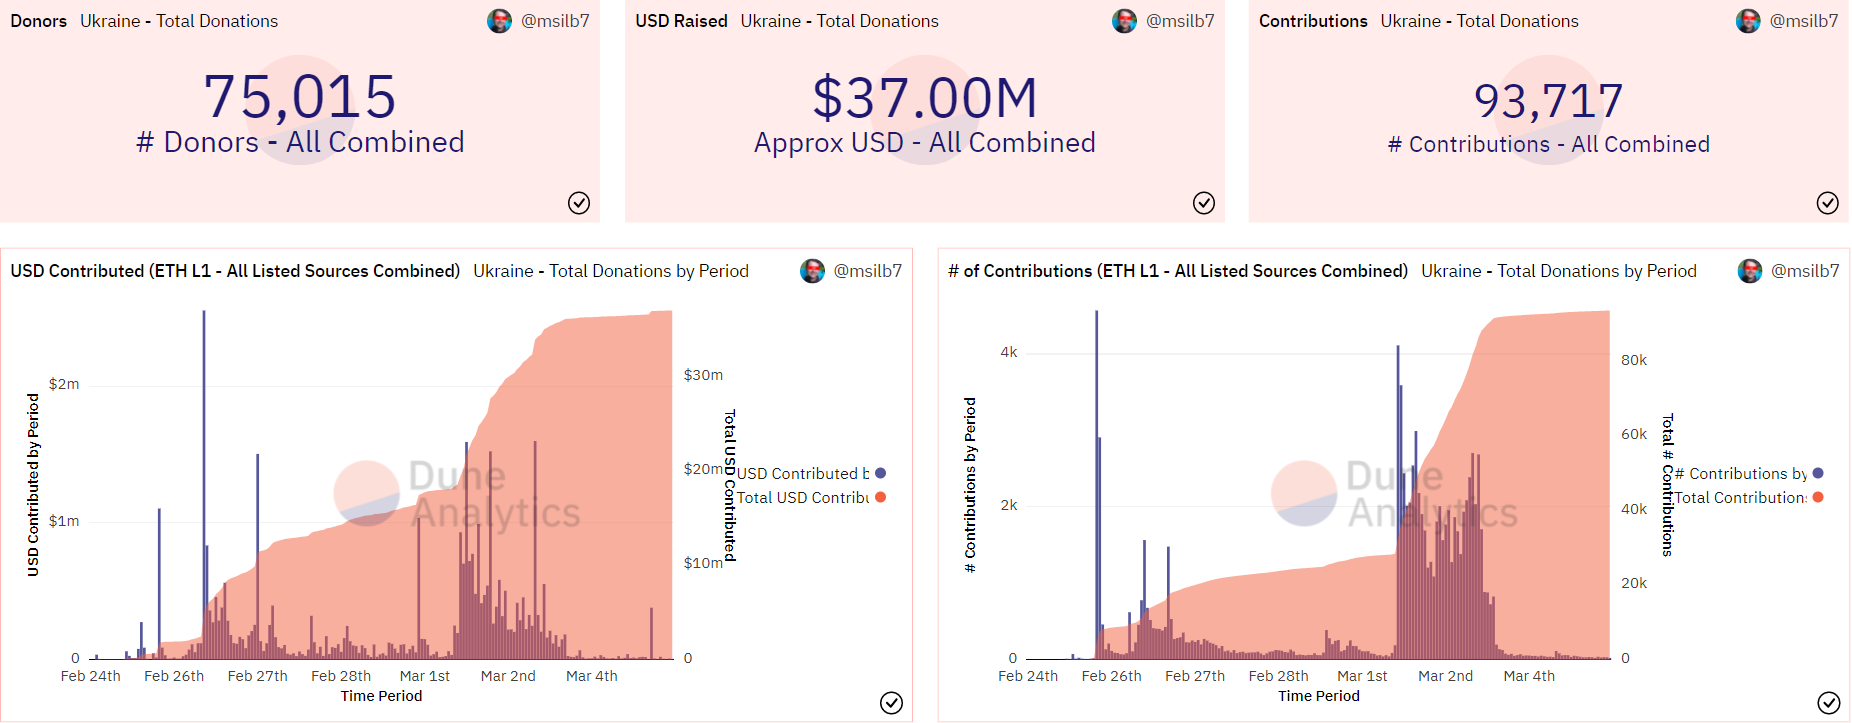The image size is (1852, 723).
Task: Open msilb7 avatar on Contributions card
Action: pyautogui.click(x=1748, y=21)
